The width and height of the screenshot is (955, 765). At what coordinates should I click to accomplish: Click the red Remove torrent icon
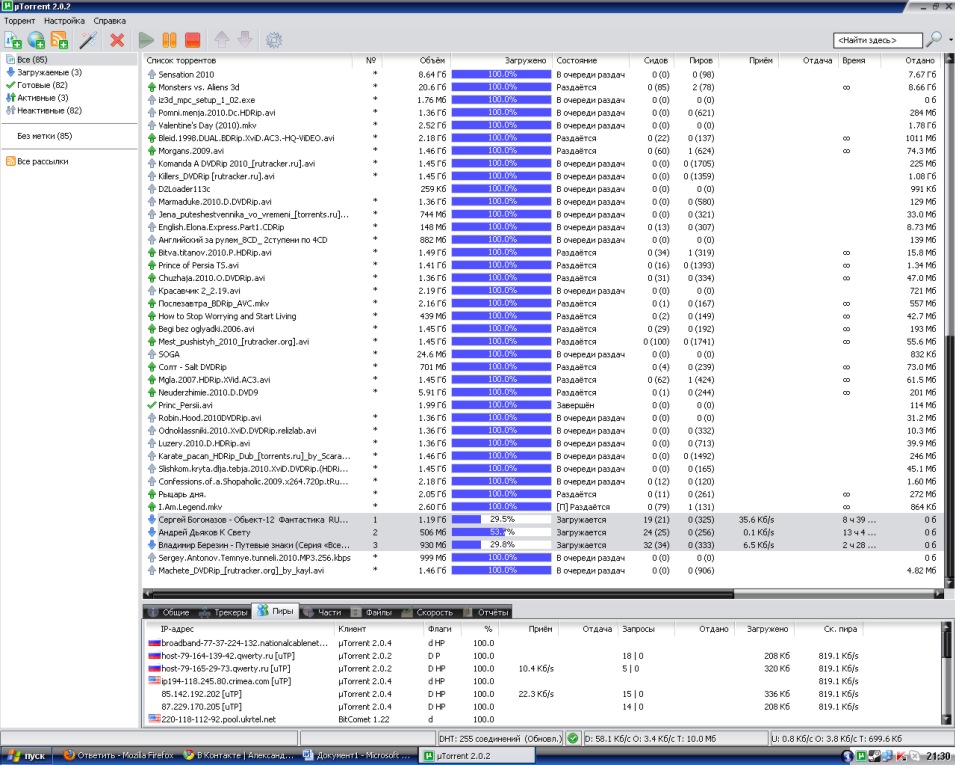coord(117,40)
